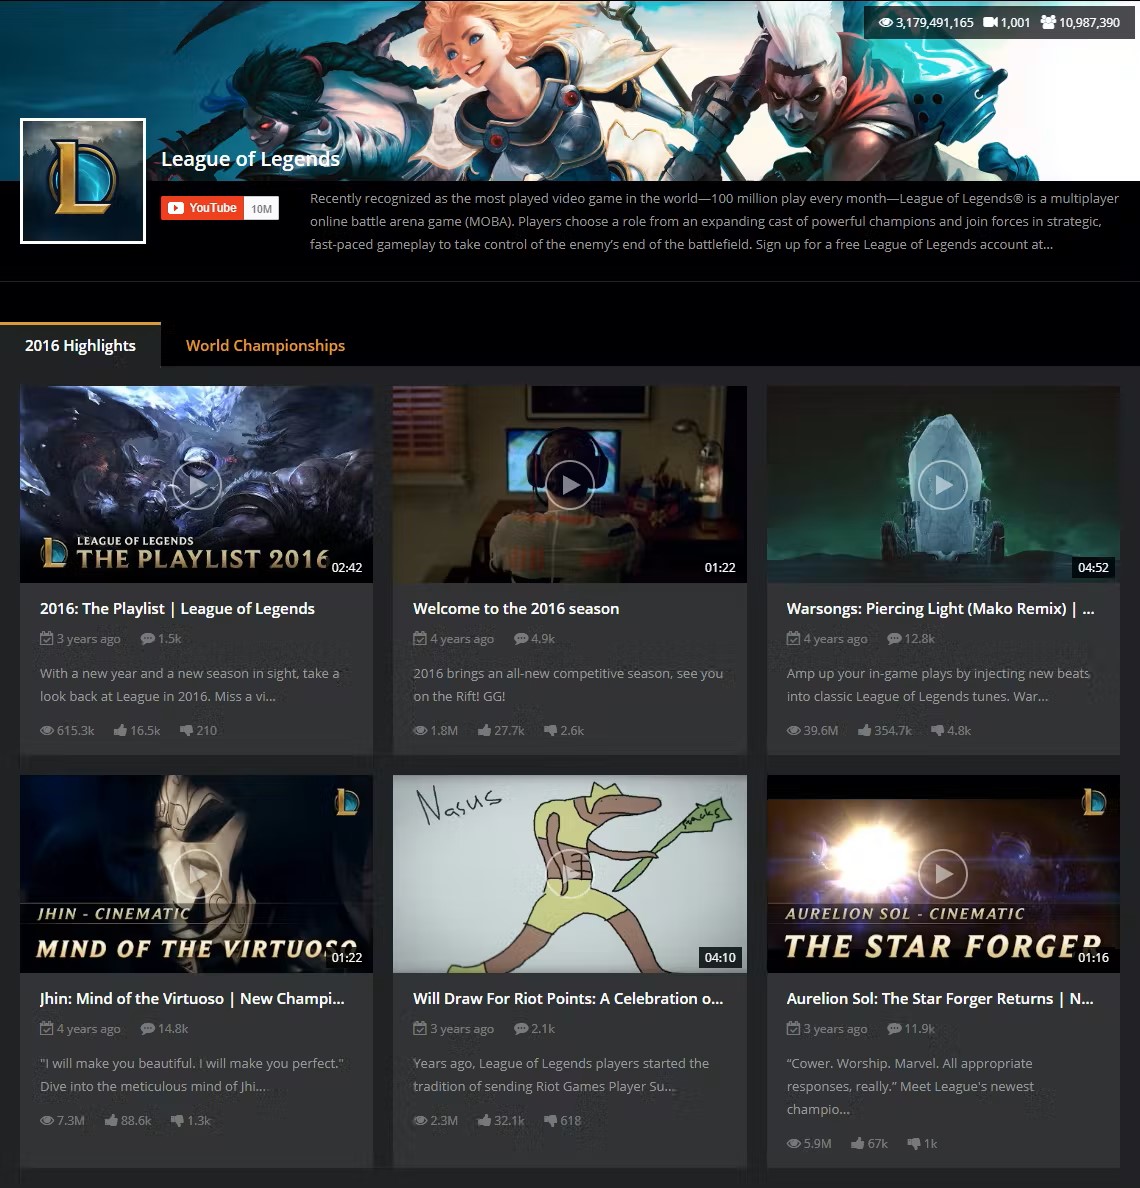The image size is (1140, 1188).
Task: Click the comments icon beside 4.9k
Action: pyautogui.click(x=521, y=639)
